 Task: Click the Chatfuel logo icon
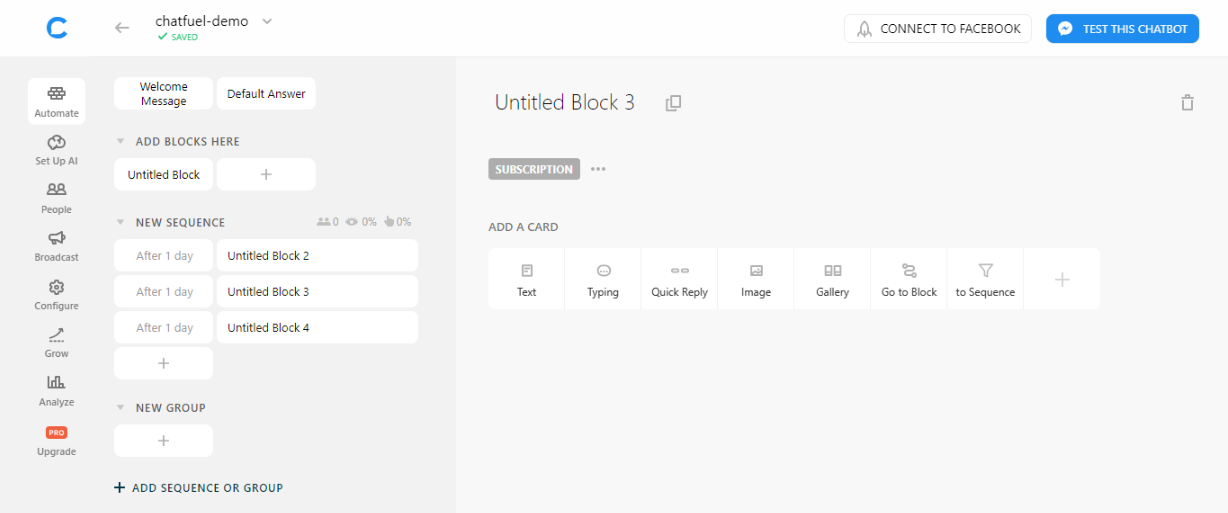coord(57,28)
